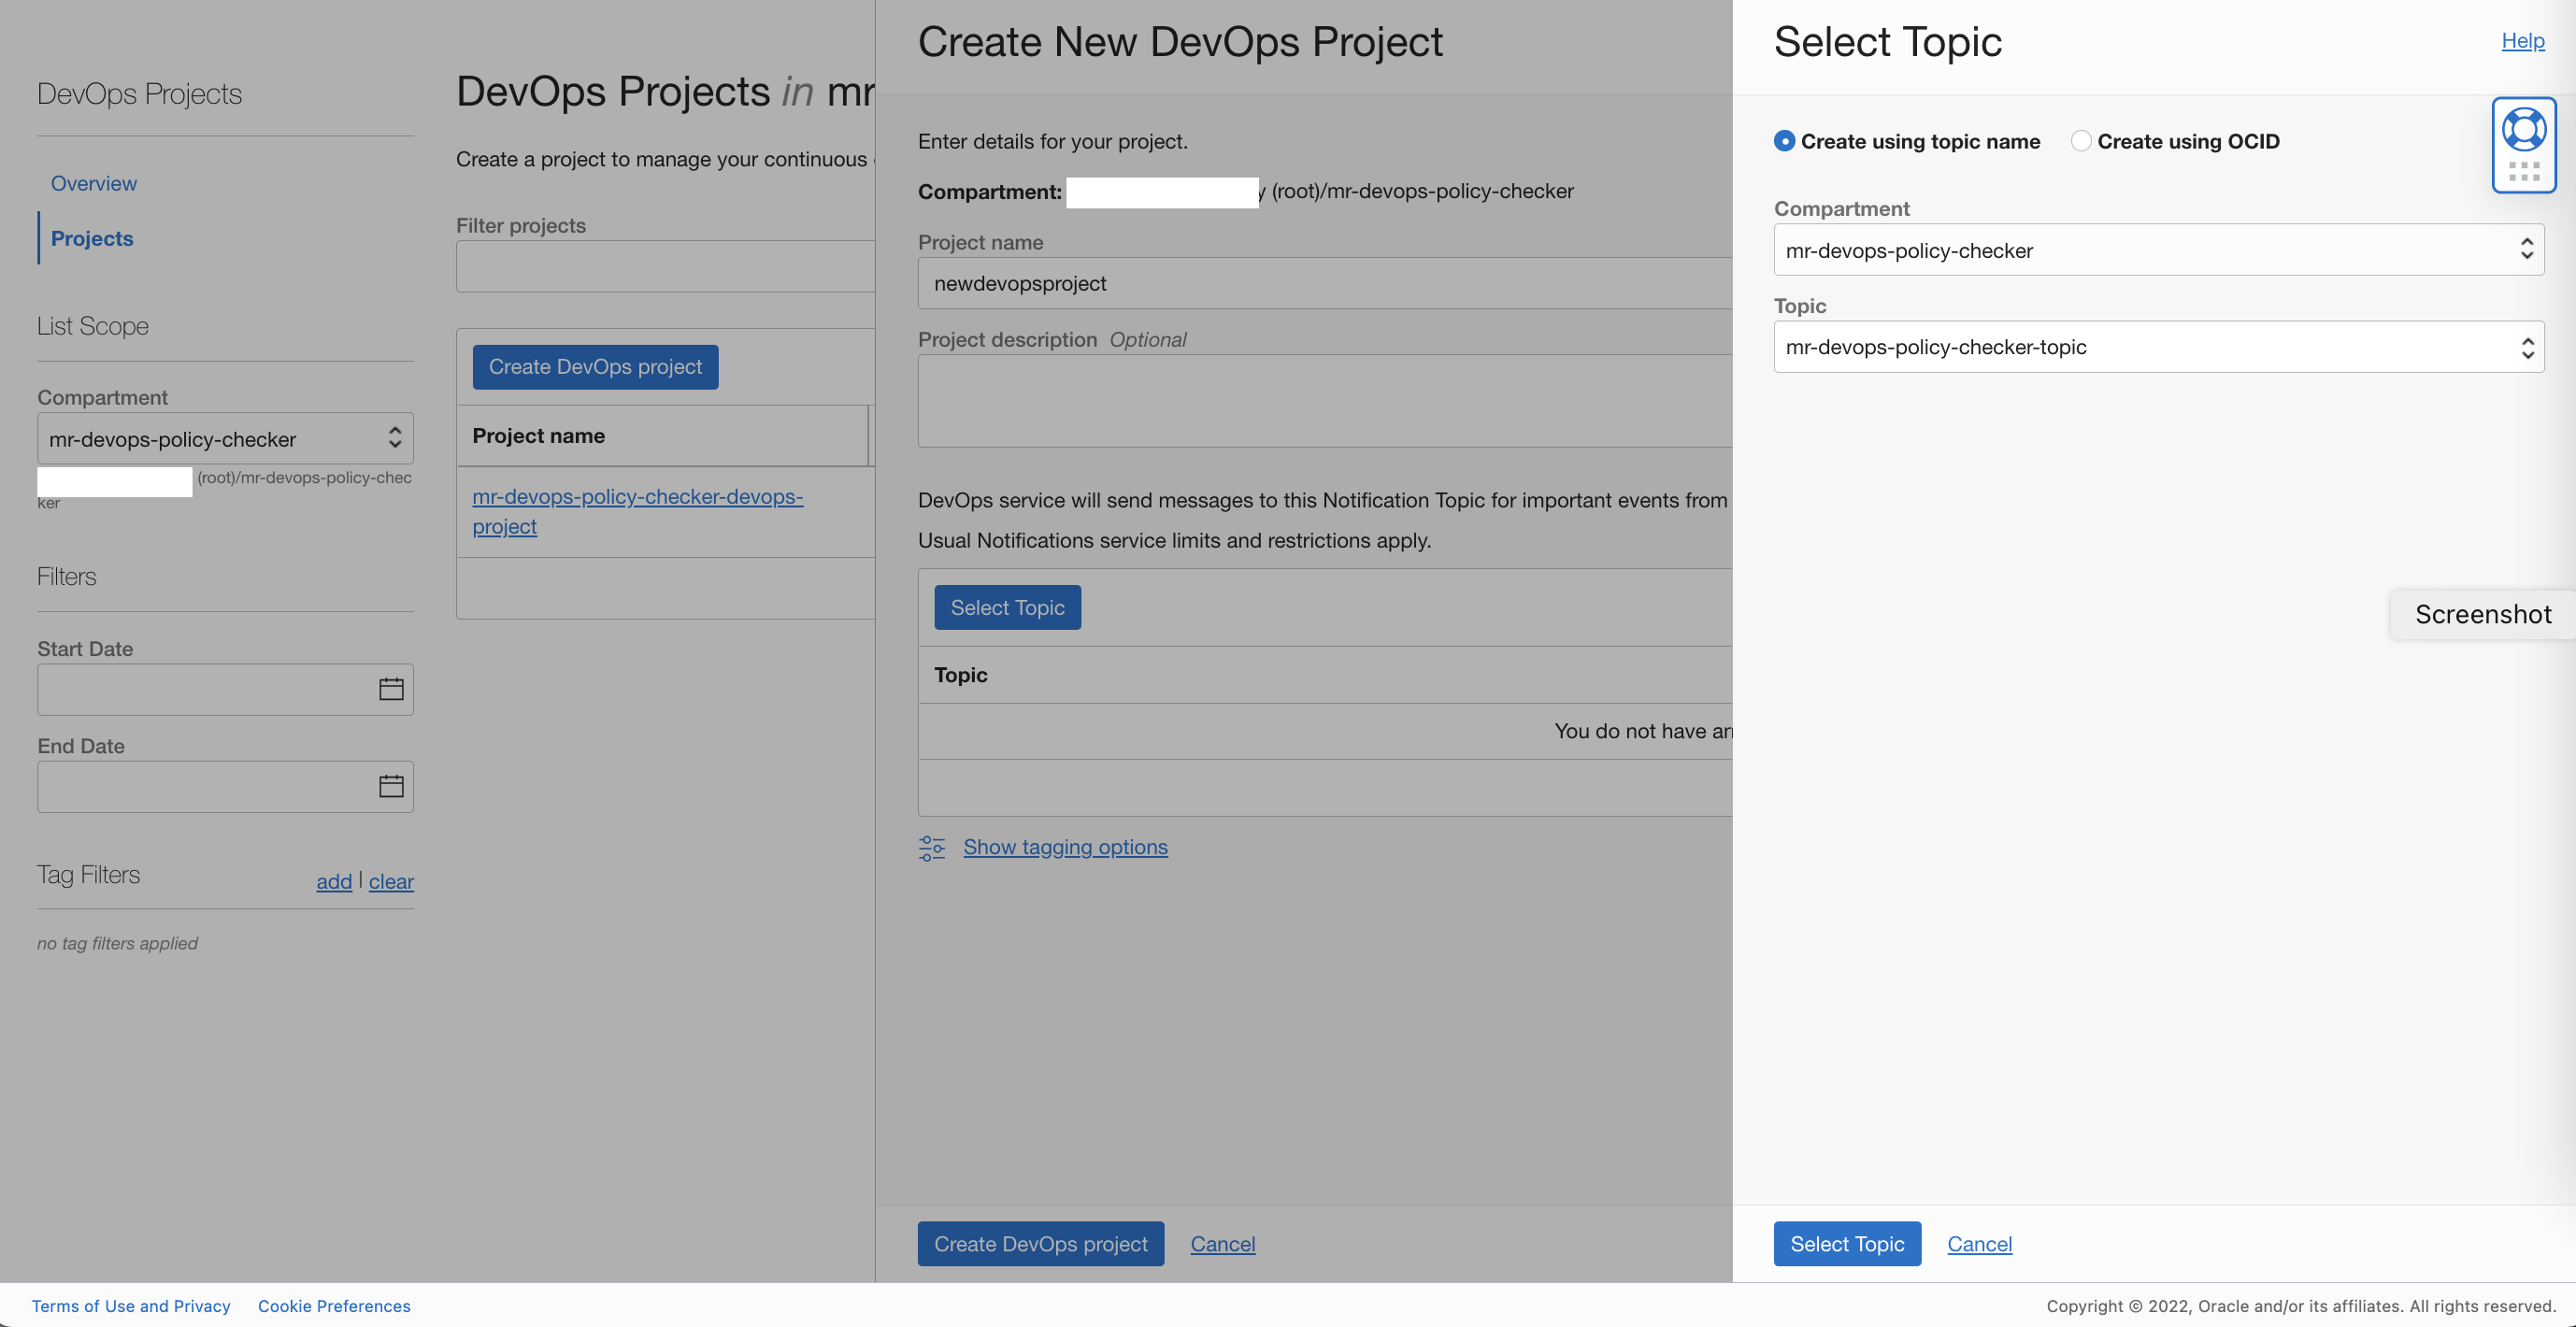
Task: Focus the Filter projects input field
Action: click(x=665, y=266)
